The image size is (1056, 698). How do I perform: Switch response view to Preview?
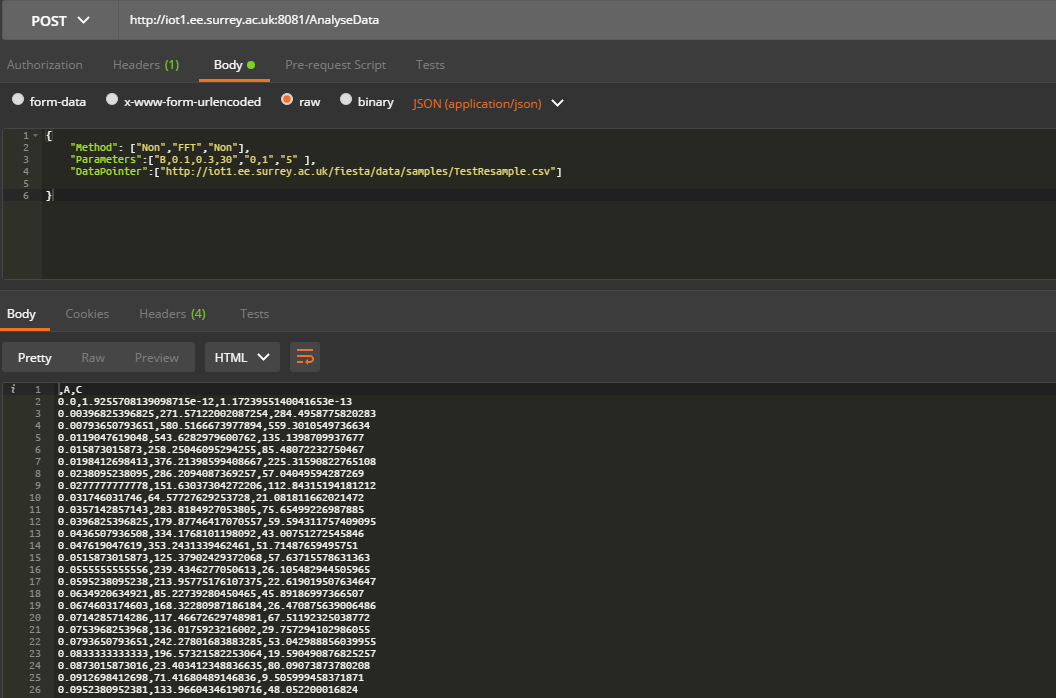(157, 358)
